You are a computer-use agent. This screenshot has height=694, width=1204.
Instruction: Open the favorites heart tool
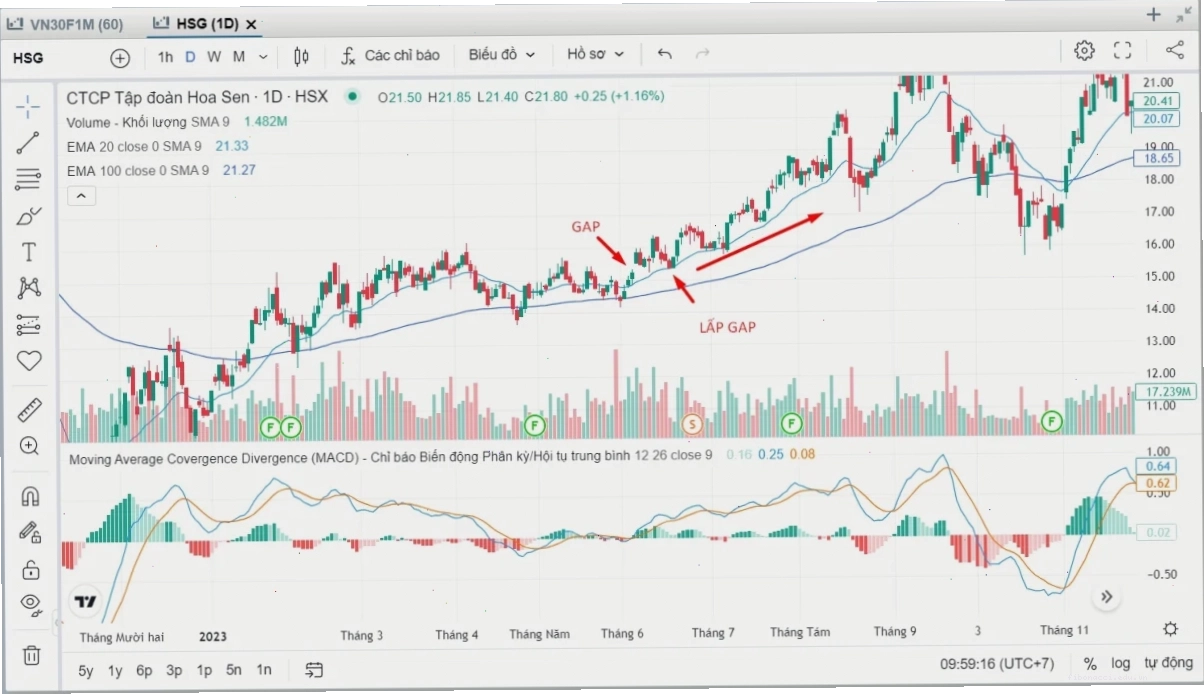[29, 361]
